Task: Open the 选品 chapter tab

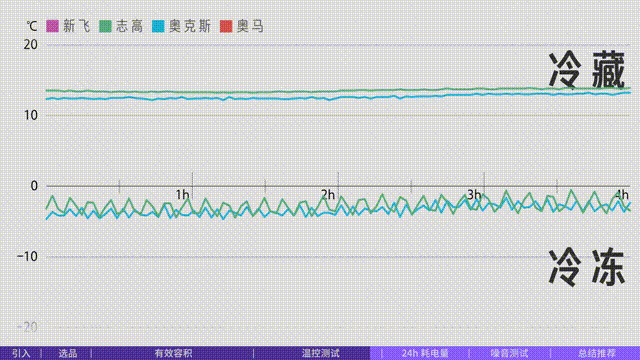Action: [x=67, y=353]
